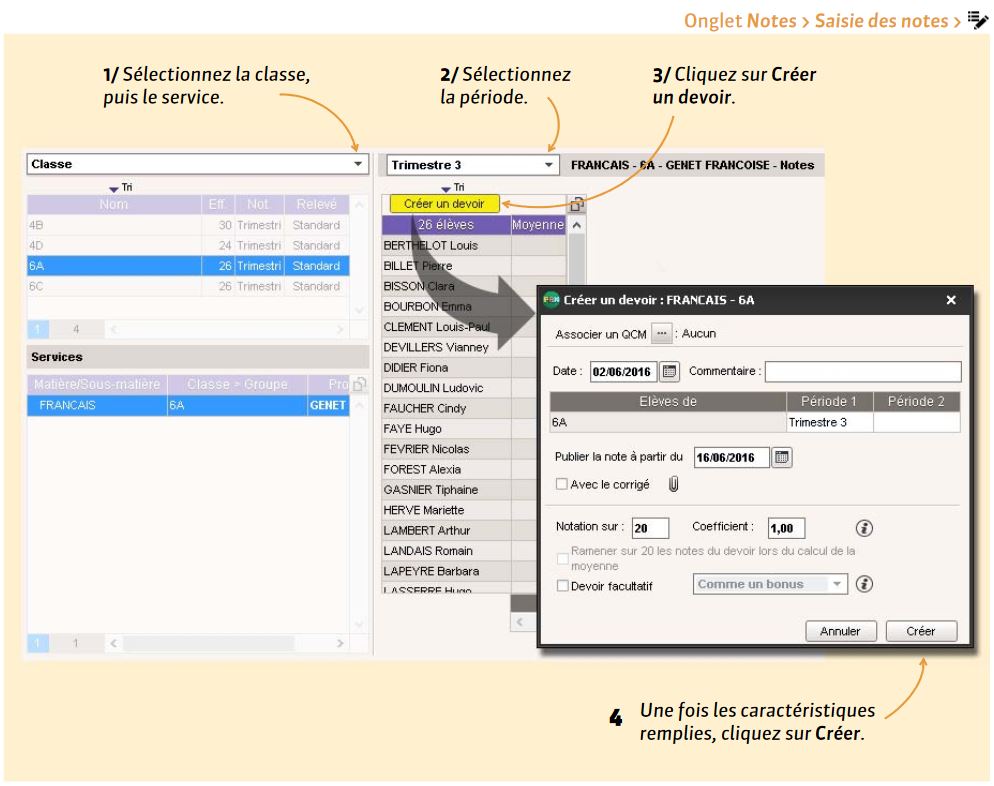Click info icon next to Coefficient field
Screen dimensions: 994x786
click(x=864, y=528)
